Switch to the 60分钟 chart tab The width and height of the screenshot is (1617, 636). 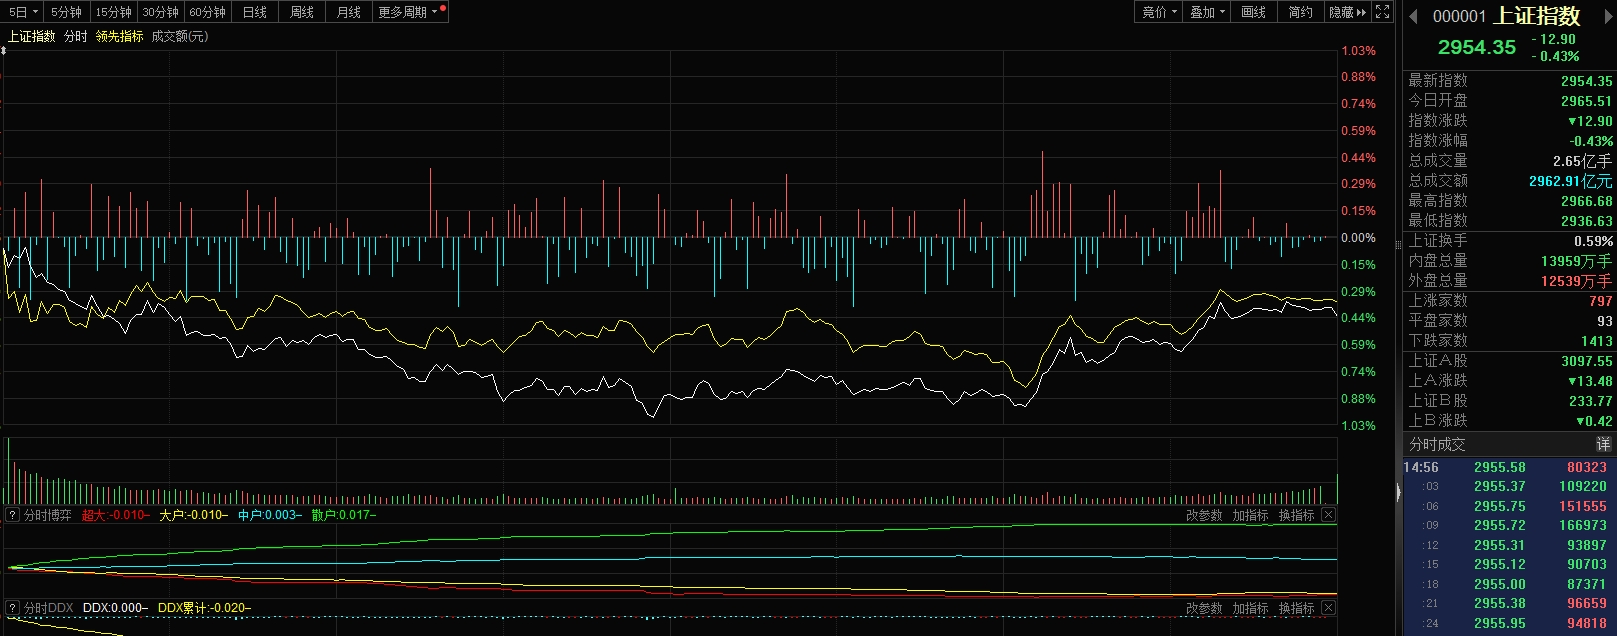[x=207, y=12]
